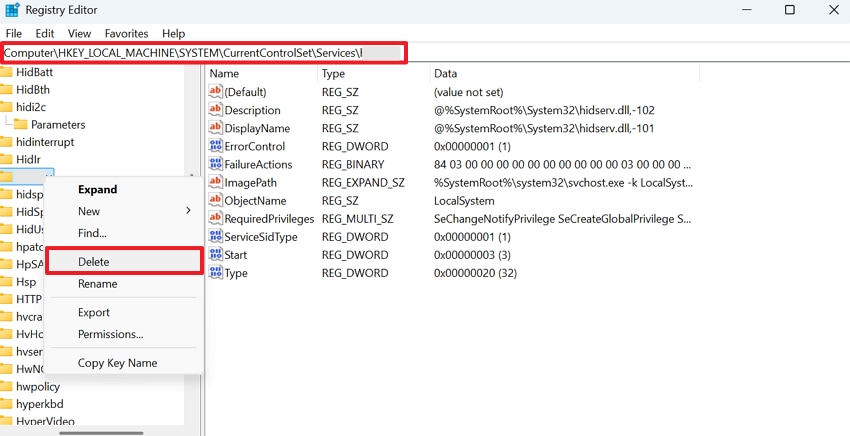The width and height of the screenshot is (850, 436).
Task: Choose Find... from the context menu
Action: tap(124, 233)
